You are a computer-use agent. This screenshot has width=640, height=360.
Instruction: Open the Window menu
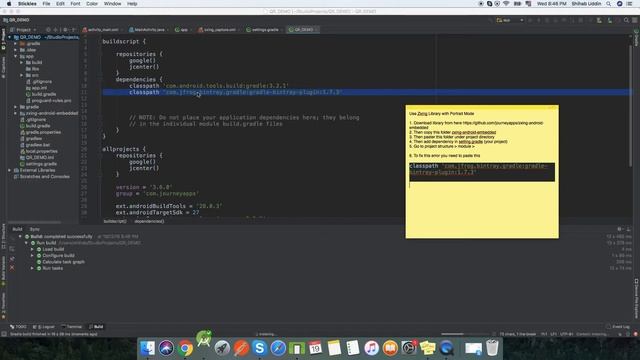coord(112,4)
